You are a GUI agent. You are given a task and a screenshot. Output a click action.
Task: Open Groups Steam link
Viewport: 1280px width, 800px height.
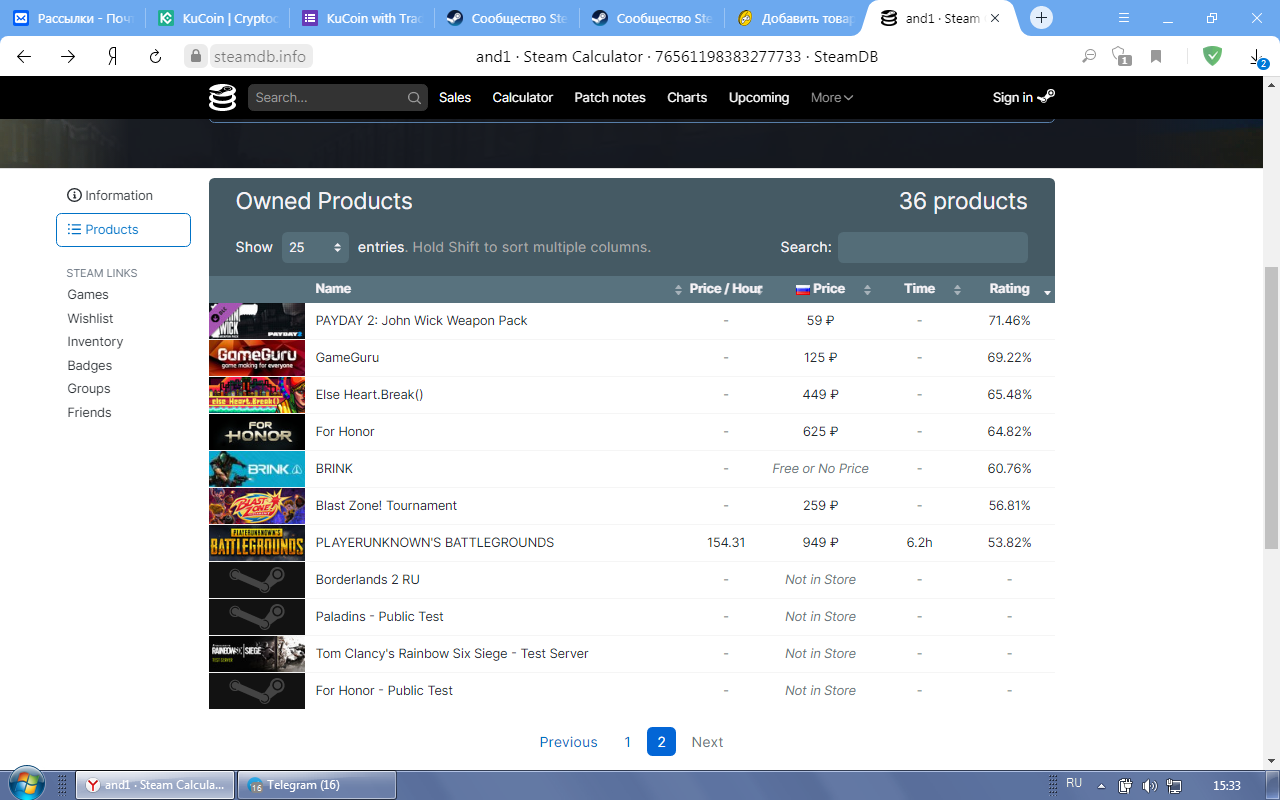pos(89,389)
